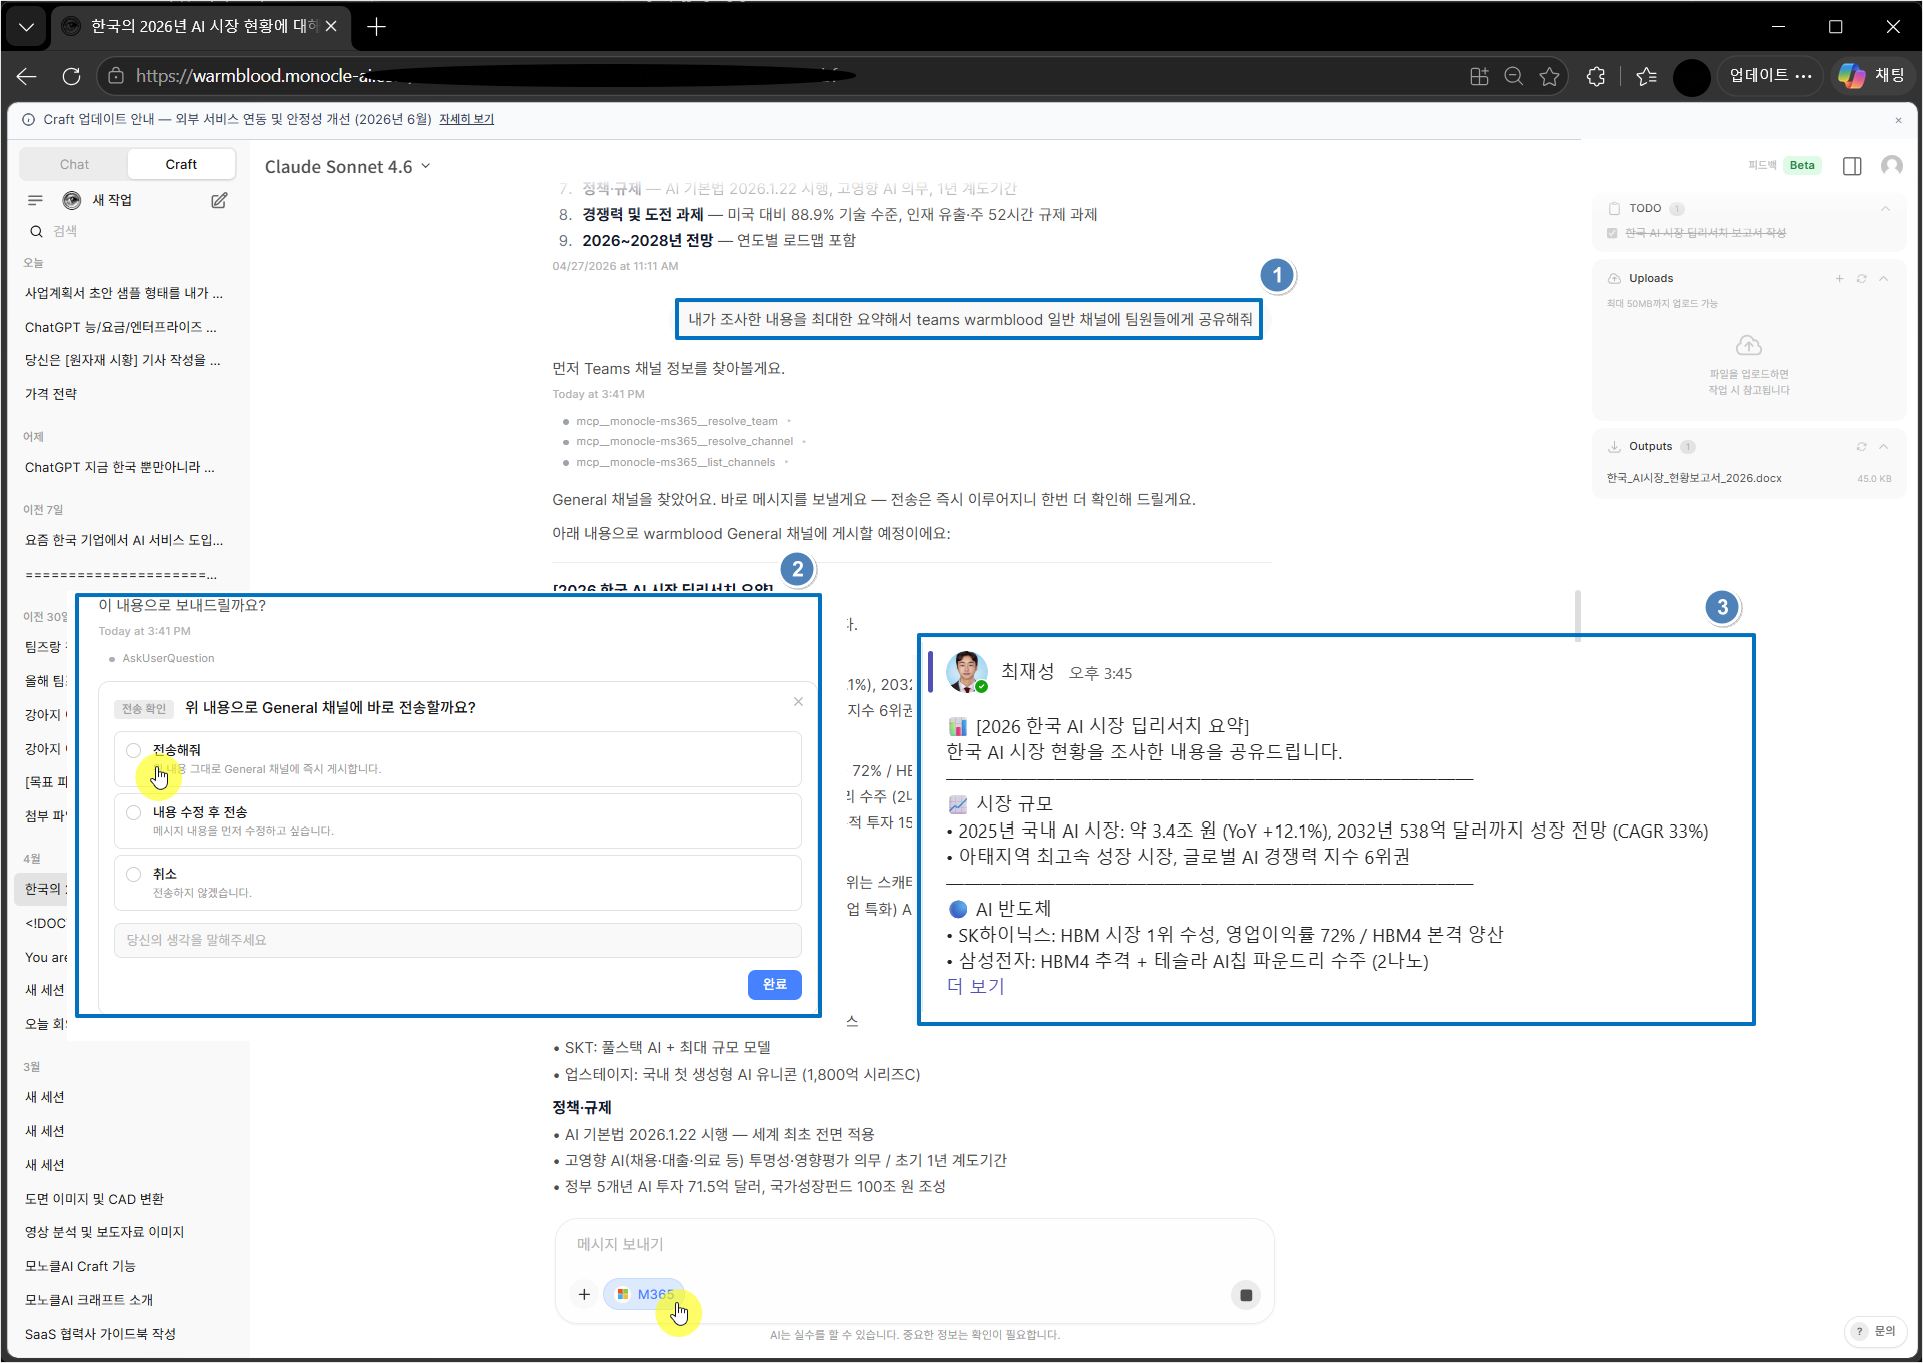Close the 전송 확인 question dialog
This screenshot has height=1363, width=1923.
pos(798,702)
